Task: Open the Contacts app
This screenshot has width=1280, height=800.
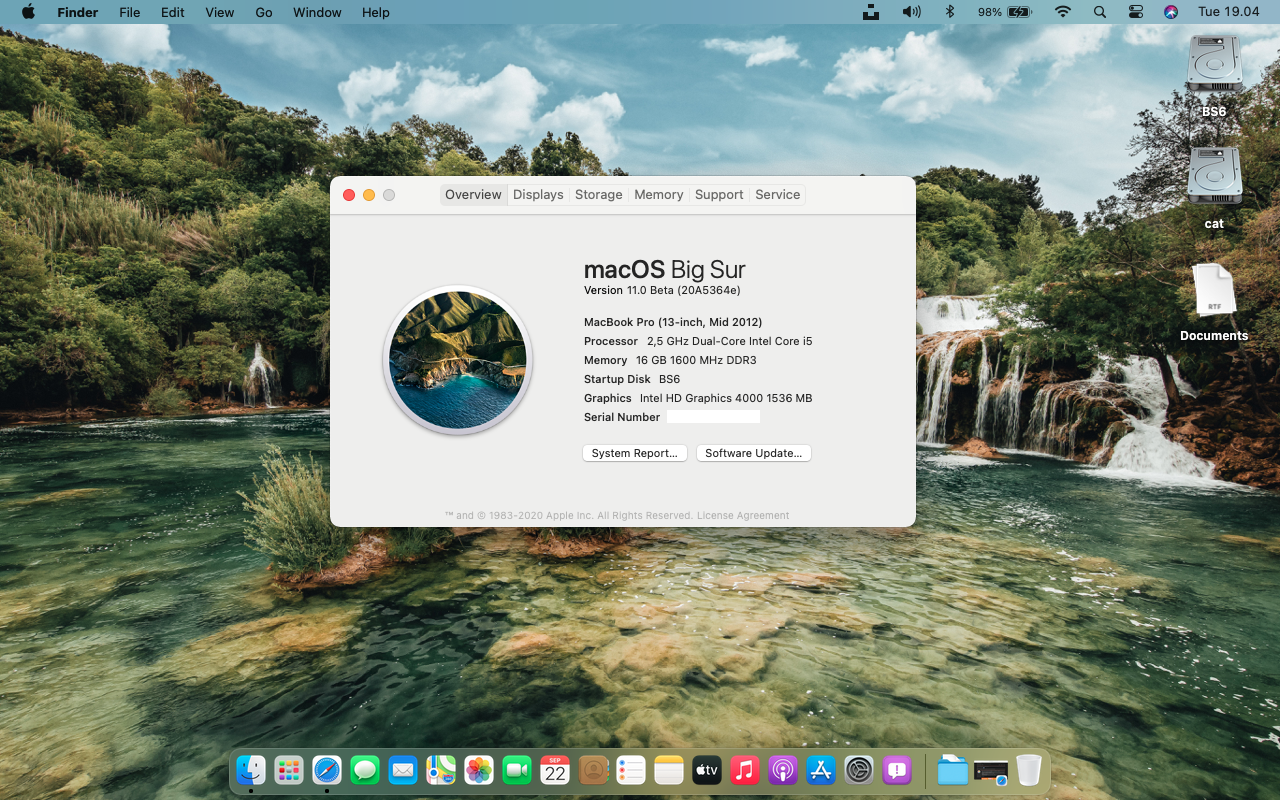Action: click(593, 770)
